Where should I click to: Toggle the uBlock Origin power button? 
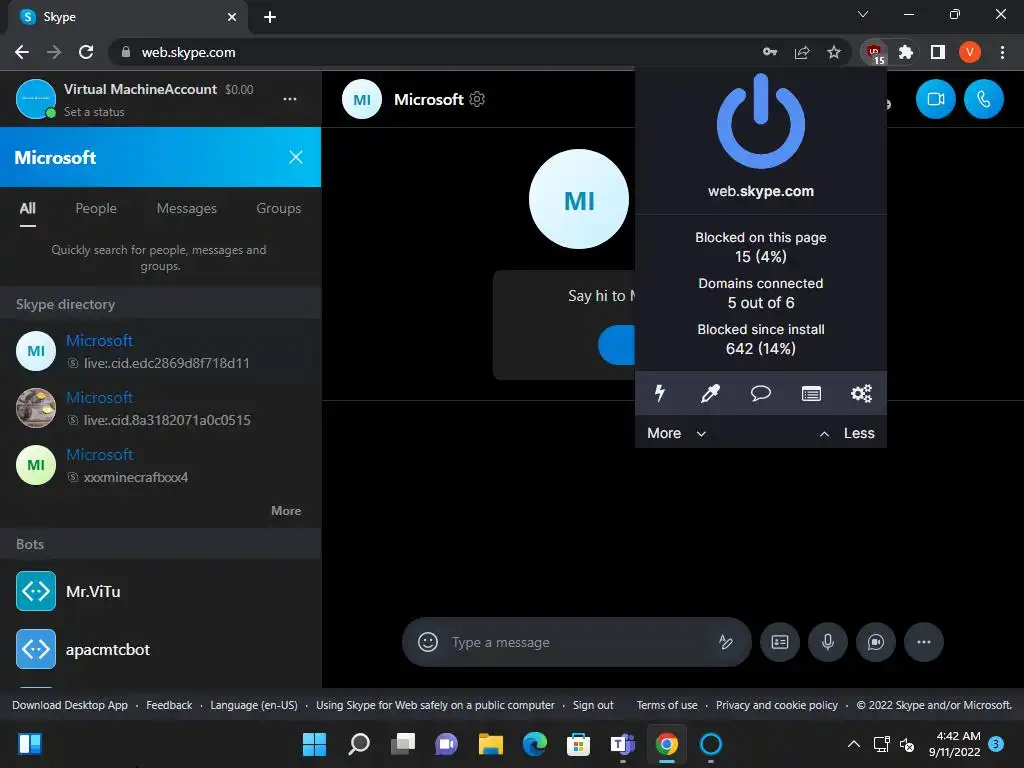pos(761,121)
